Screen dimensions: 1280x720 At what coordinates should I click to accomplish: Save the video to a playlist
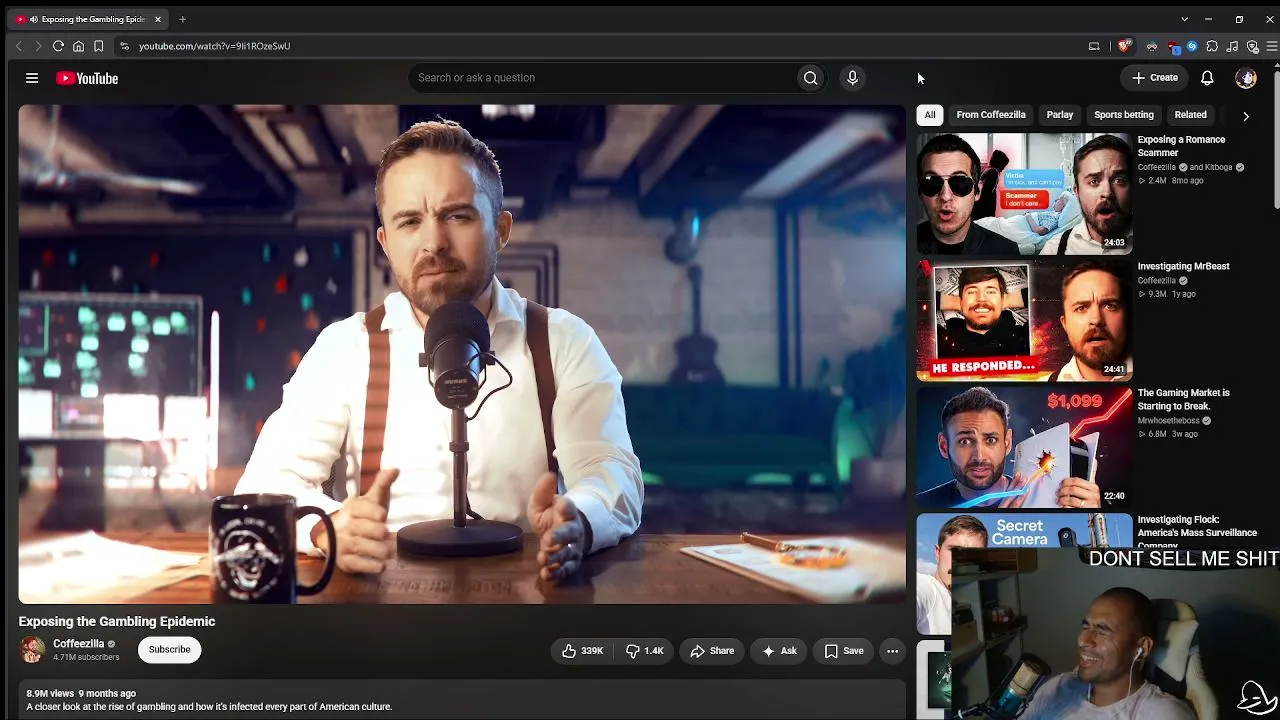click(844, 651)
